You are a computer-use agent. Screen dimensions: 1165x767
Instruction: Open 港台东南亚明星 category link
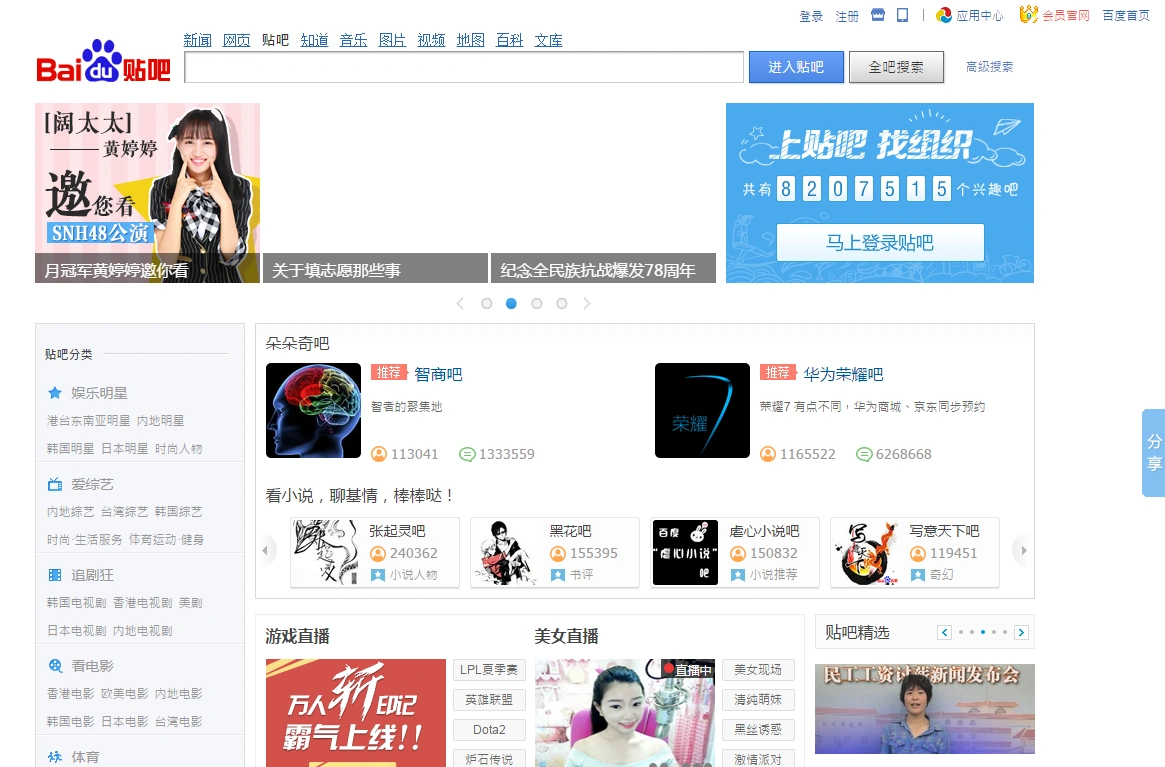pyautogui.click(x=88, y=421)
